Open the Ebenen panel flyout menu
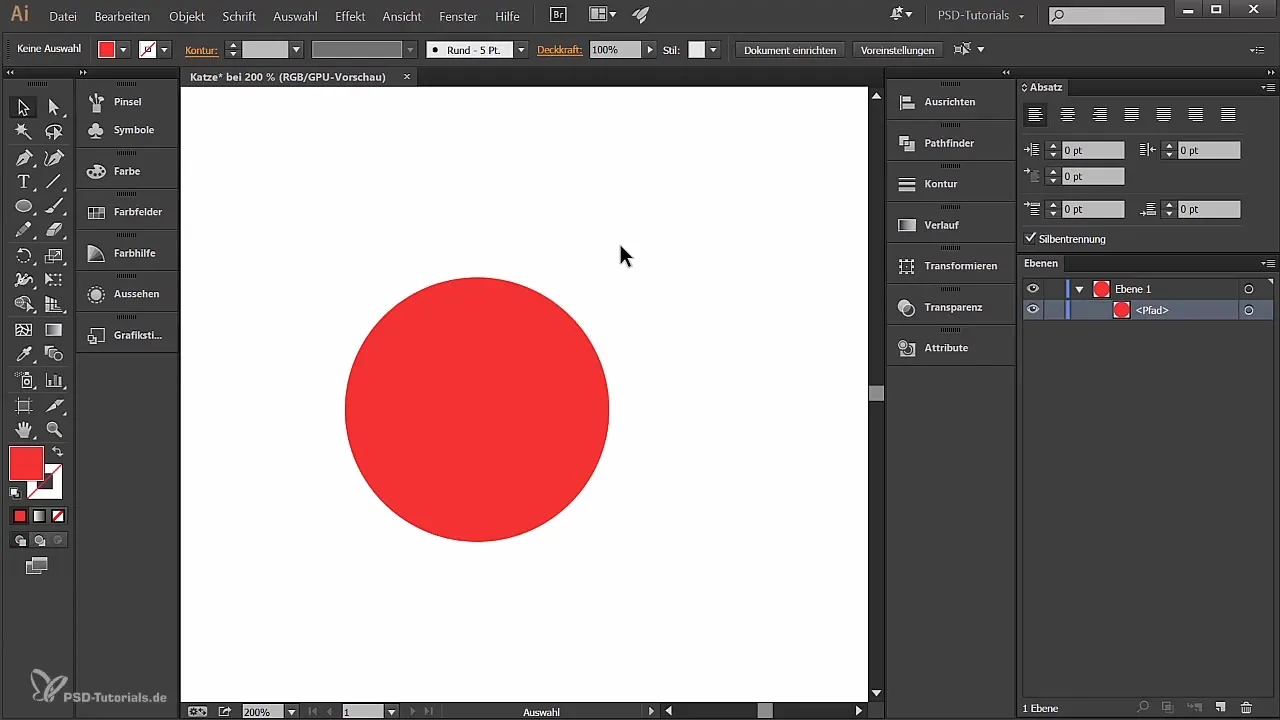 pos(1268,264)
